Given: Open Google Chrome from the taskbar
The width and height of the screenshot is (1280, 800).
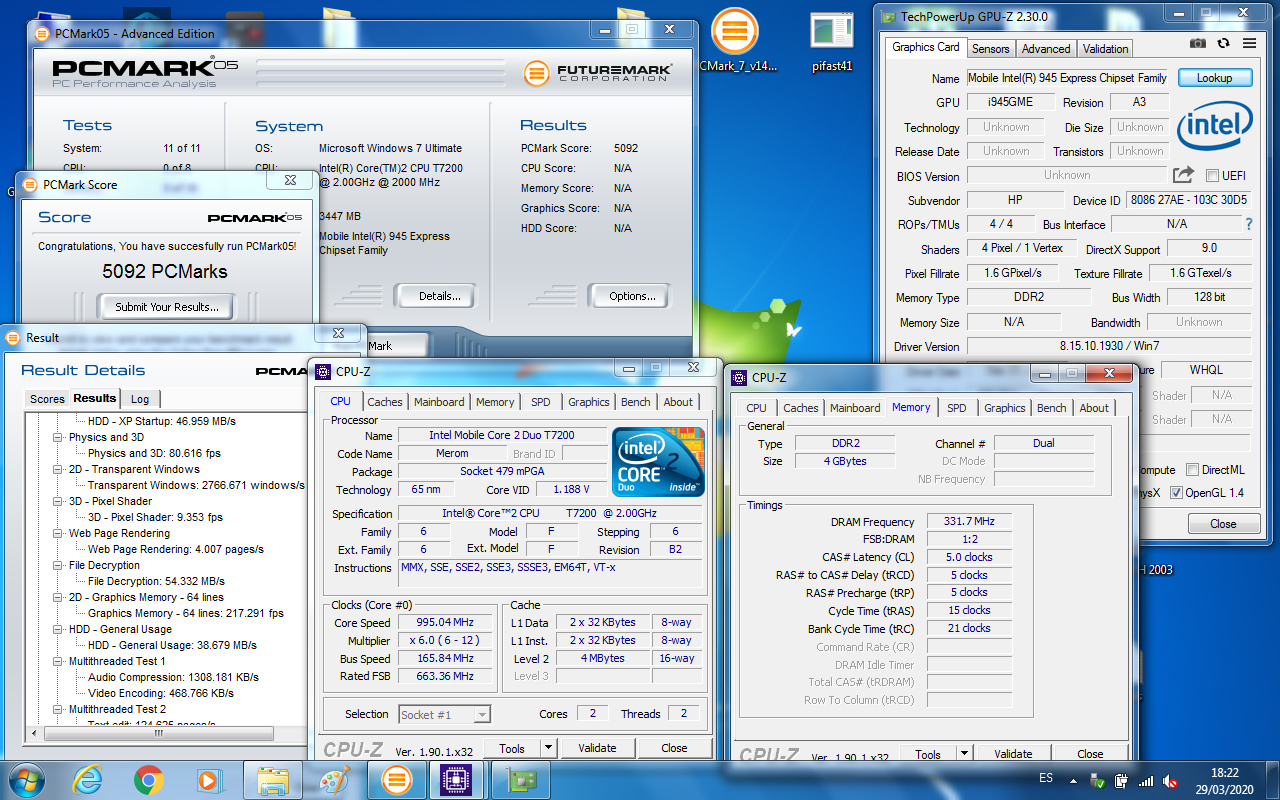Looking at the screenshot, I should [x=149, y=779].
